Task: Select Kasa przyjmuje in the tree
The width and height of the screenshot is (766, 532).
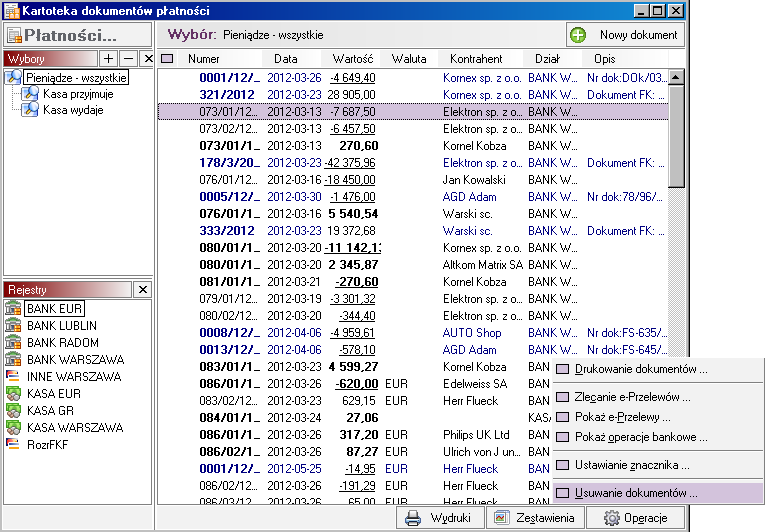Action: pos(78,94)
